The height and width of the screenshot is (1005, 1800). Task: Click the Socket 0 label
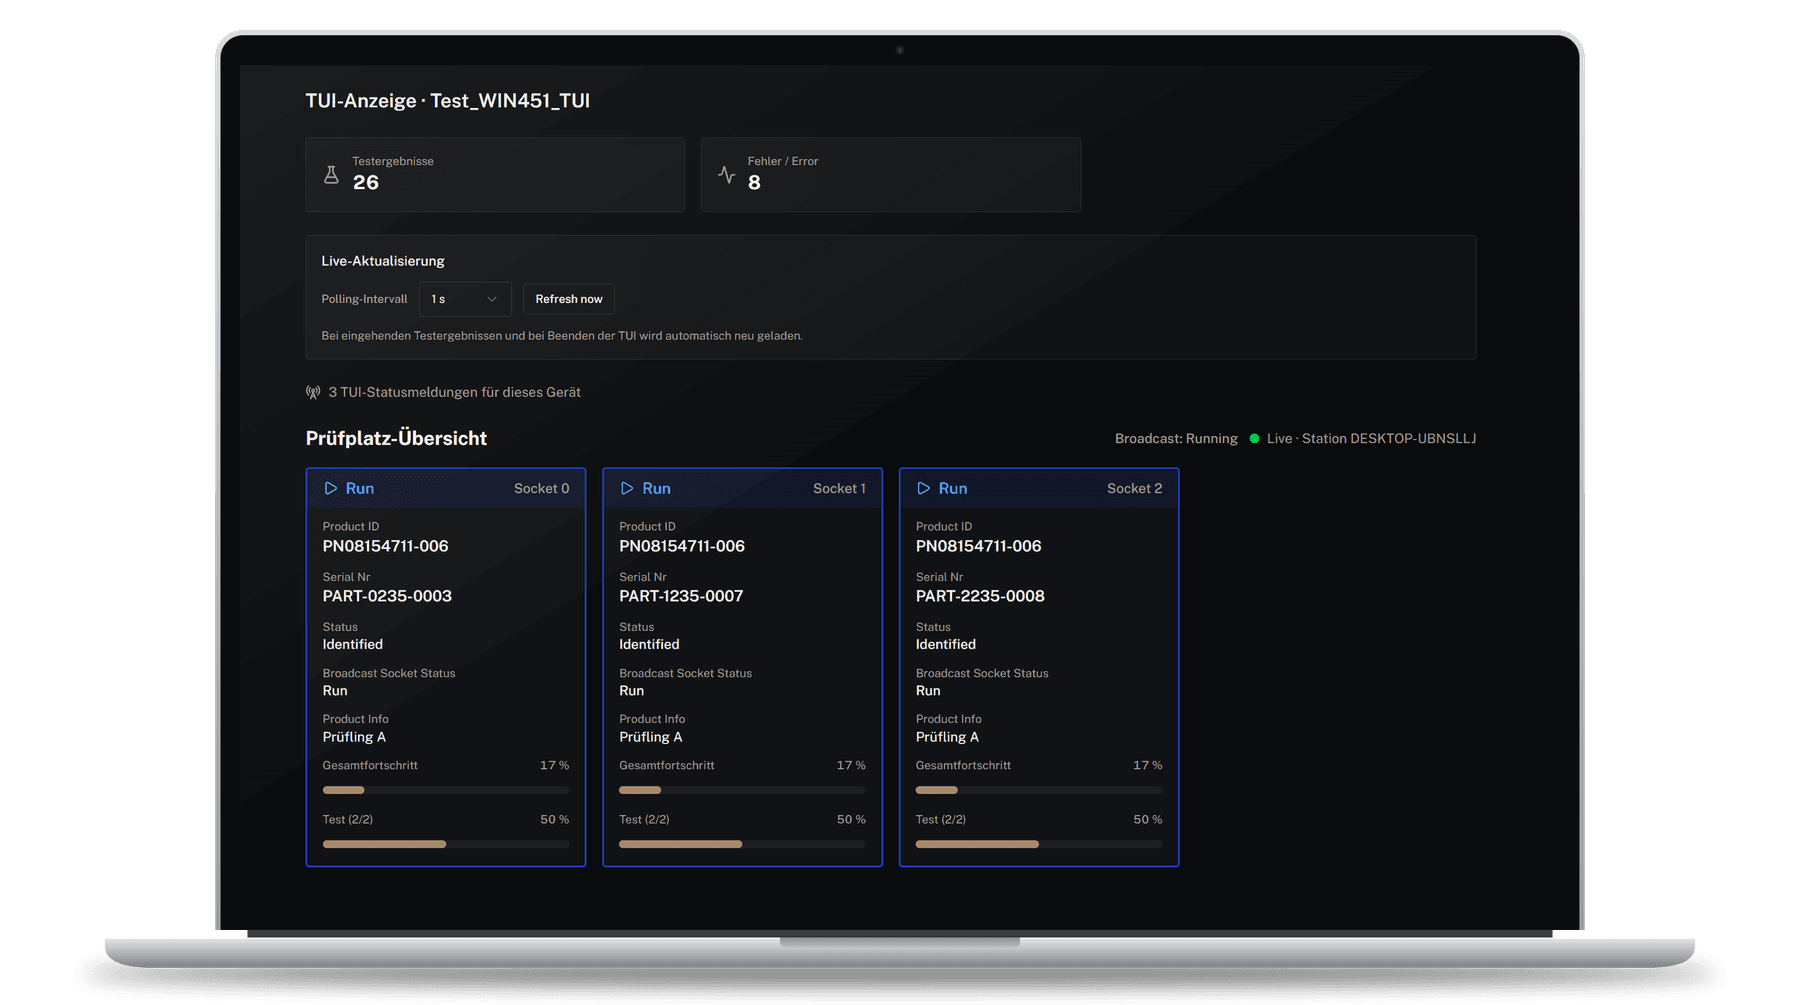click(542, 488)
